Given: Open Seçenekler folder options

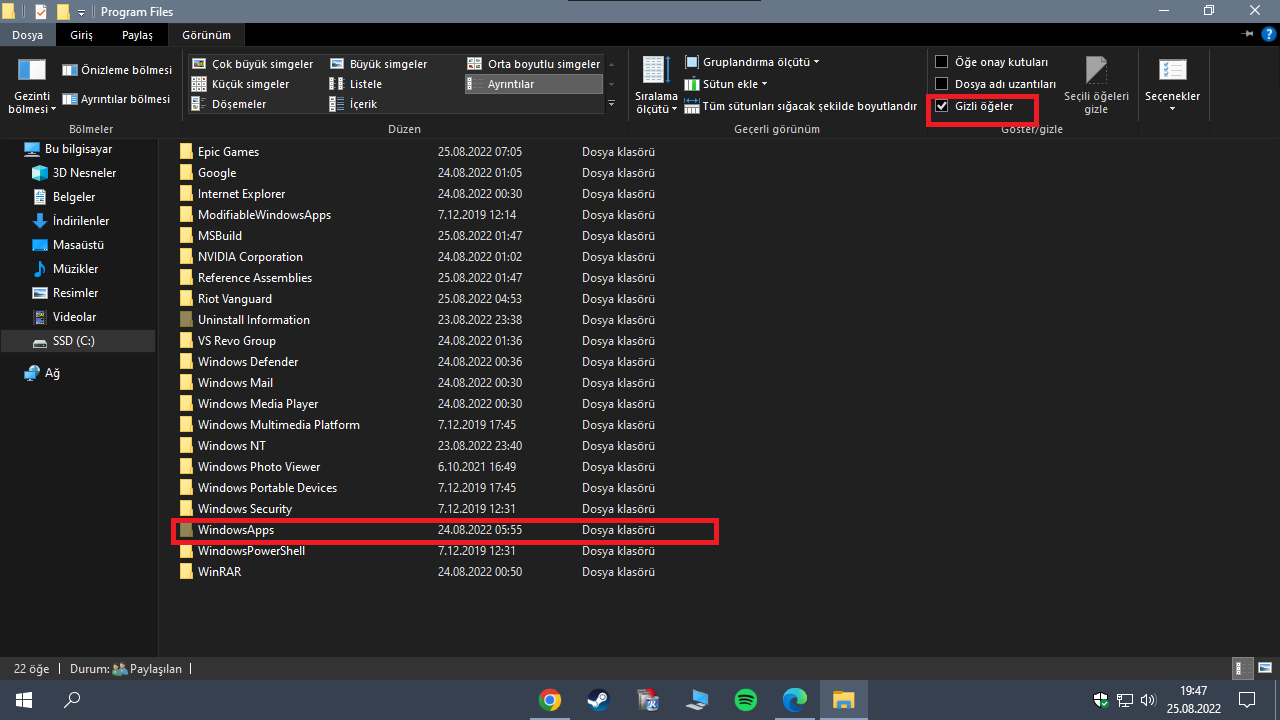Looking at the screenshot, I should click(1172, 85).
